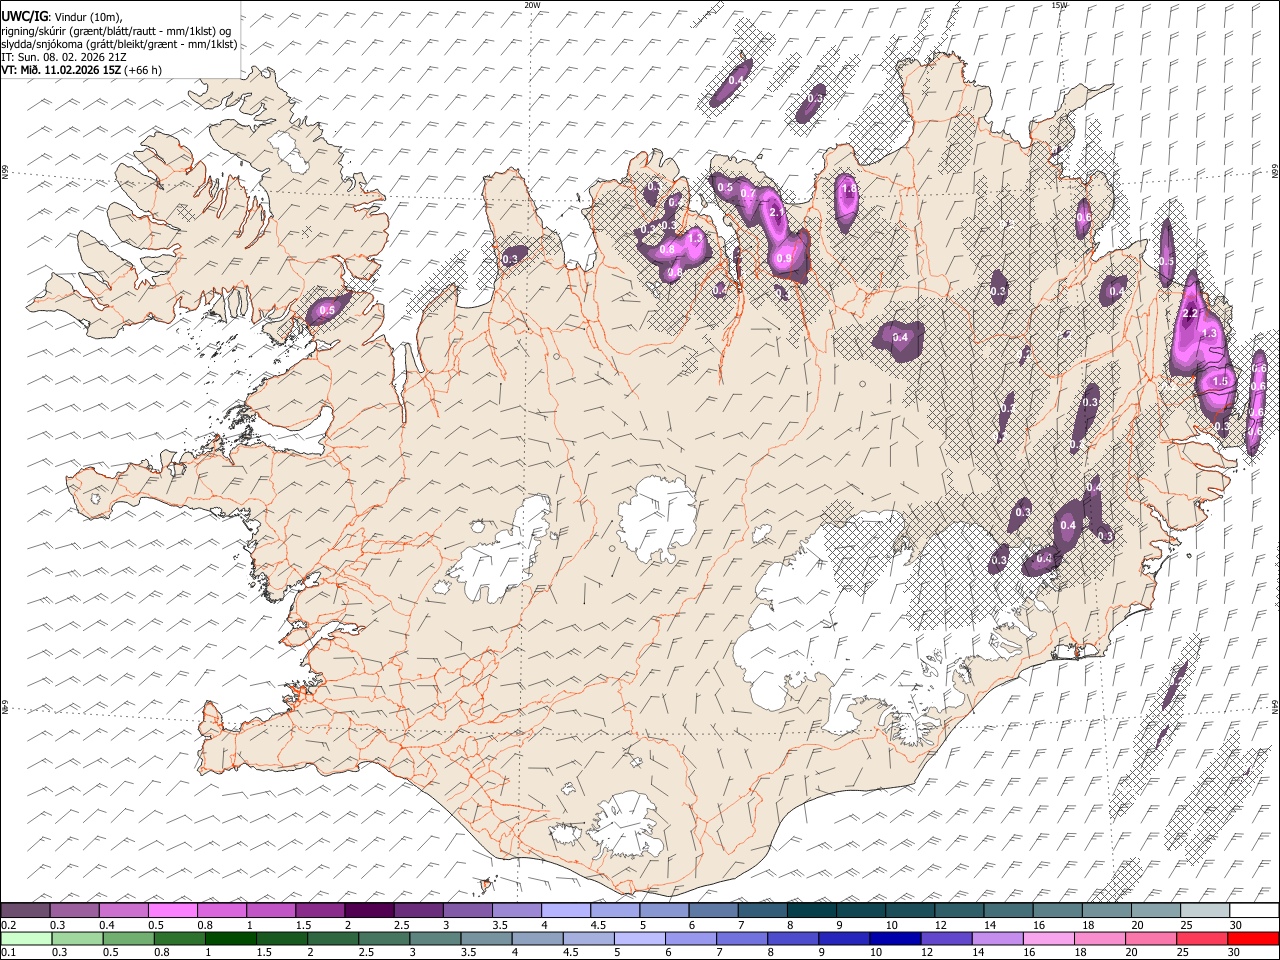Pick top-row pale gray swatch between 25 and 30
The height and width of the screenshot is (960, 1280).
(x=1204, y=910)
